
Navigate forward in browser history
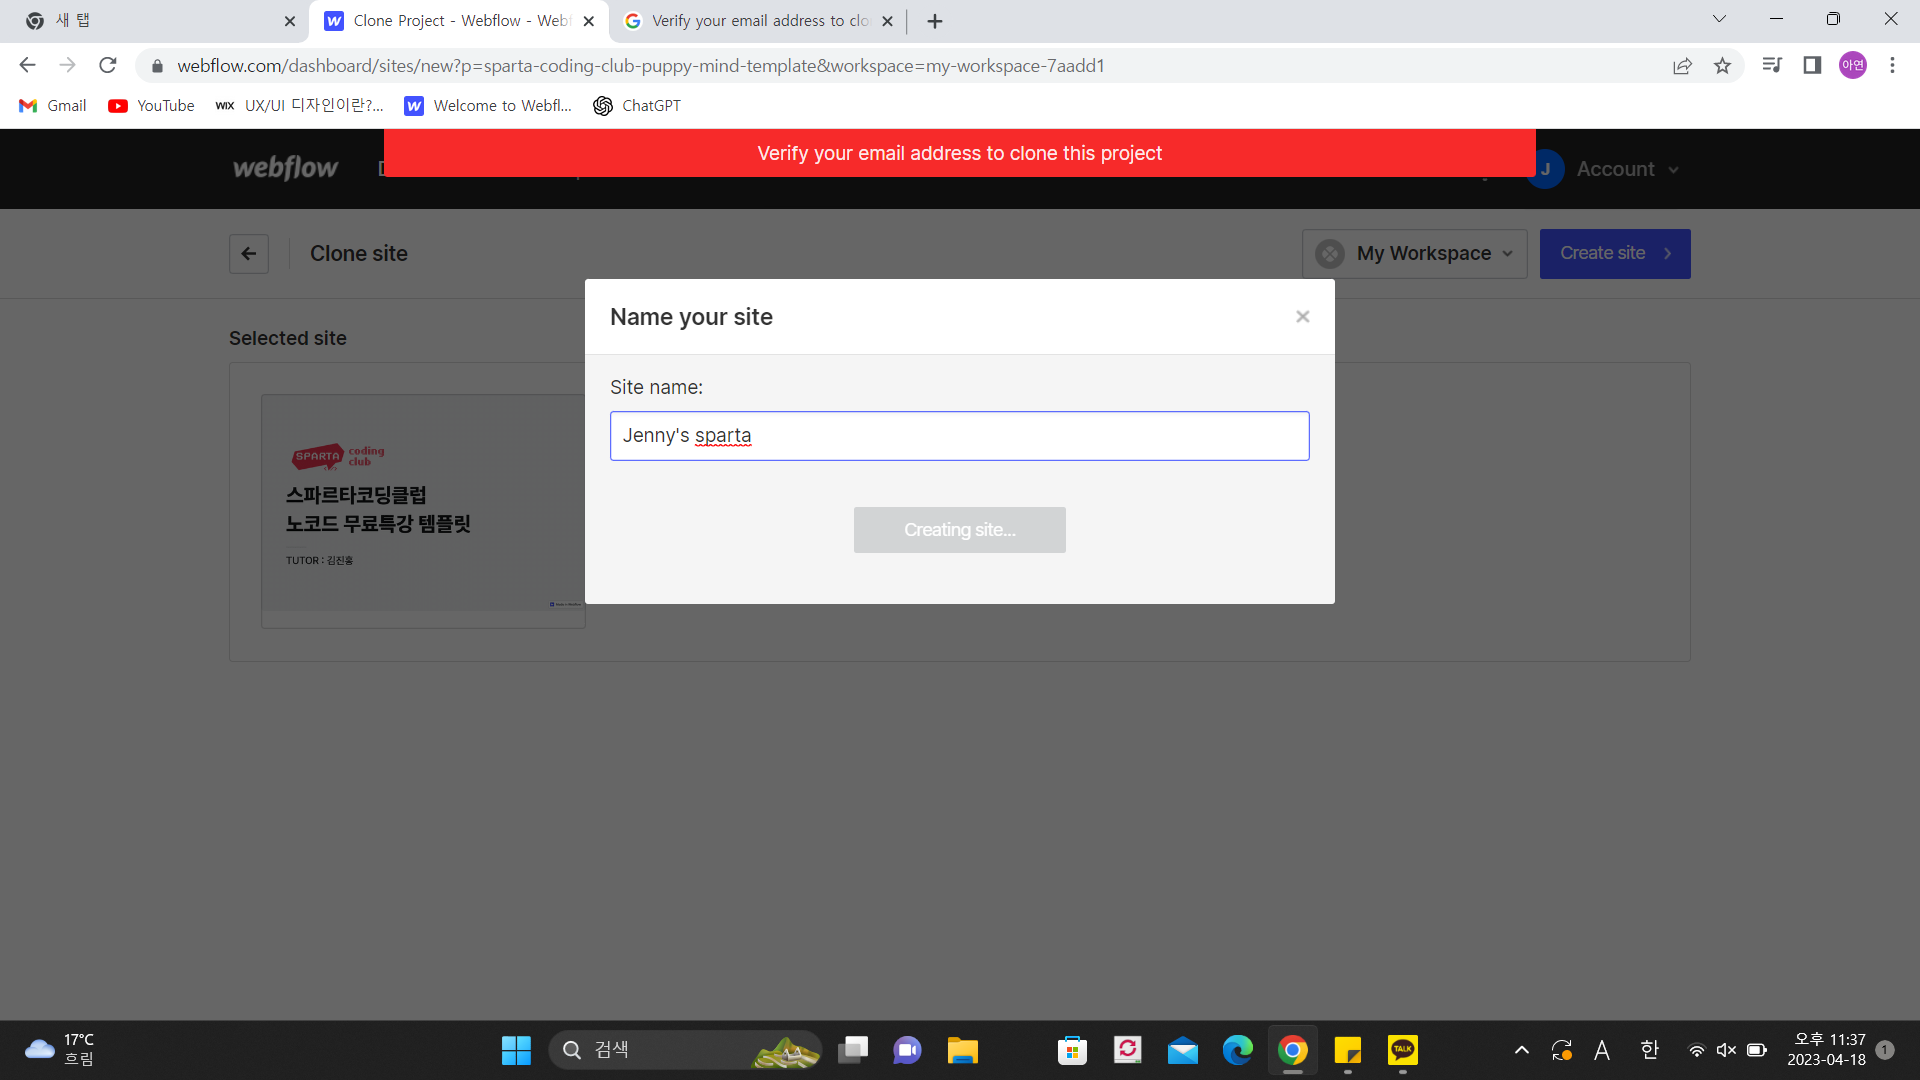[x=67, y=66]
